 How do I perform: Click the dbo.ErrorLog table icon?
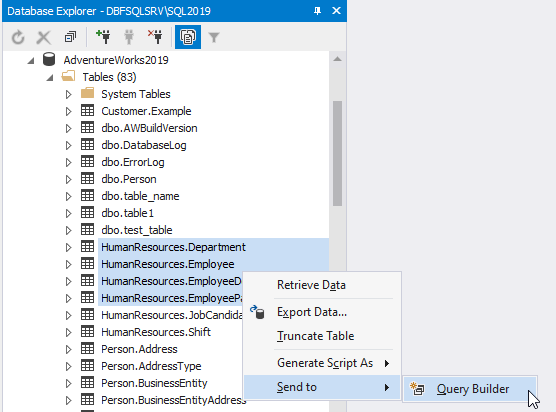[x=87, y=162]
